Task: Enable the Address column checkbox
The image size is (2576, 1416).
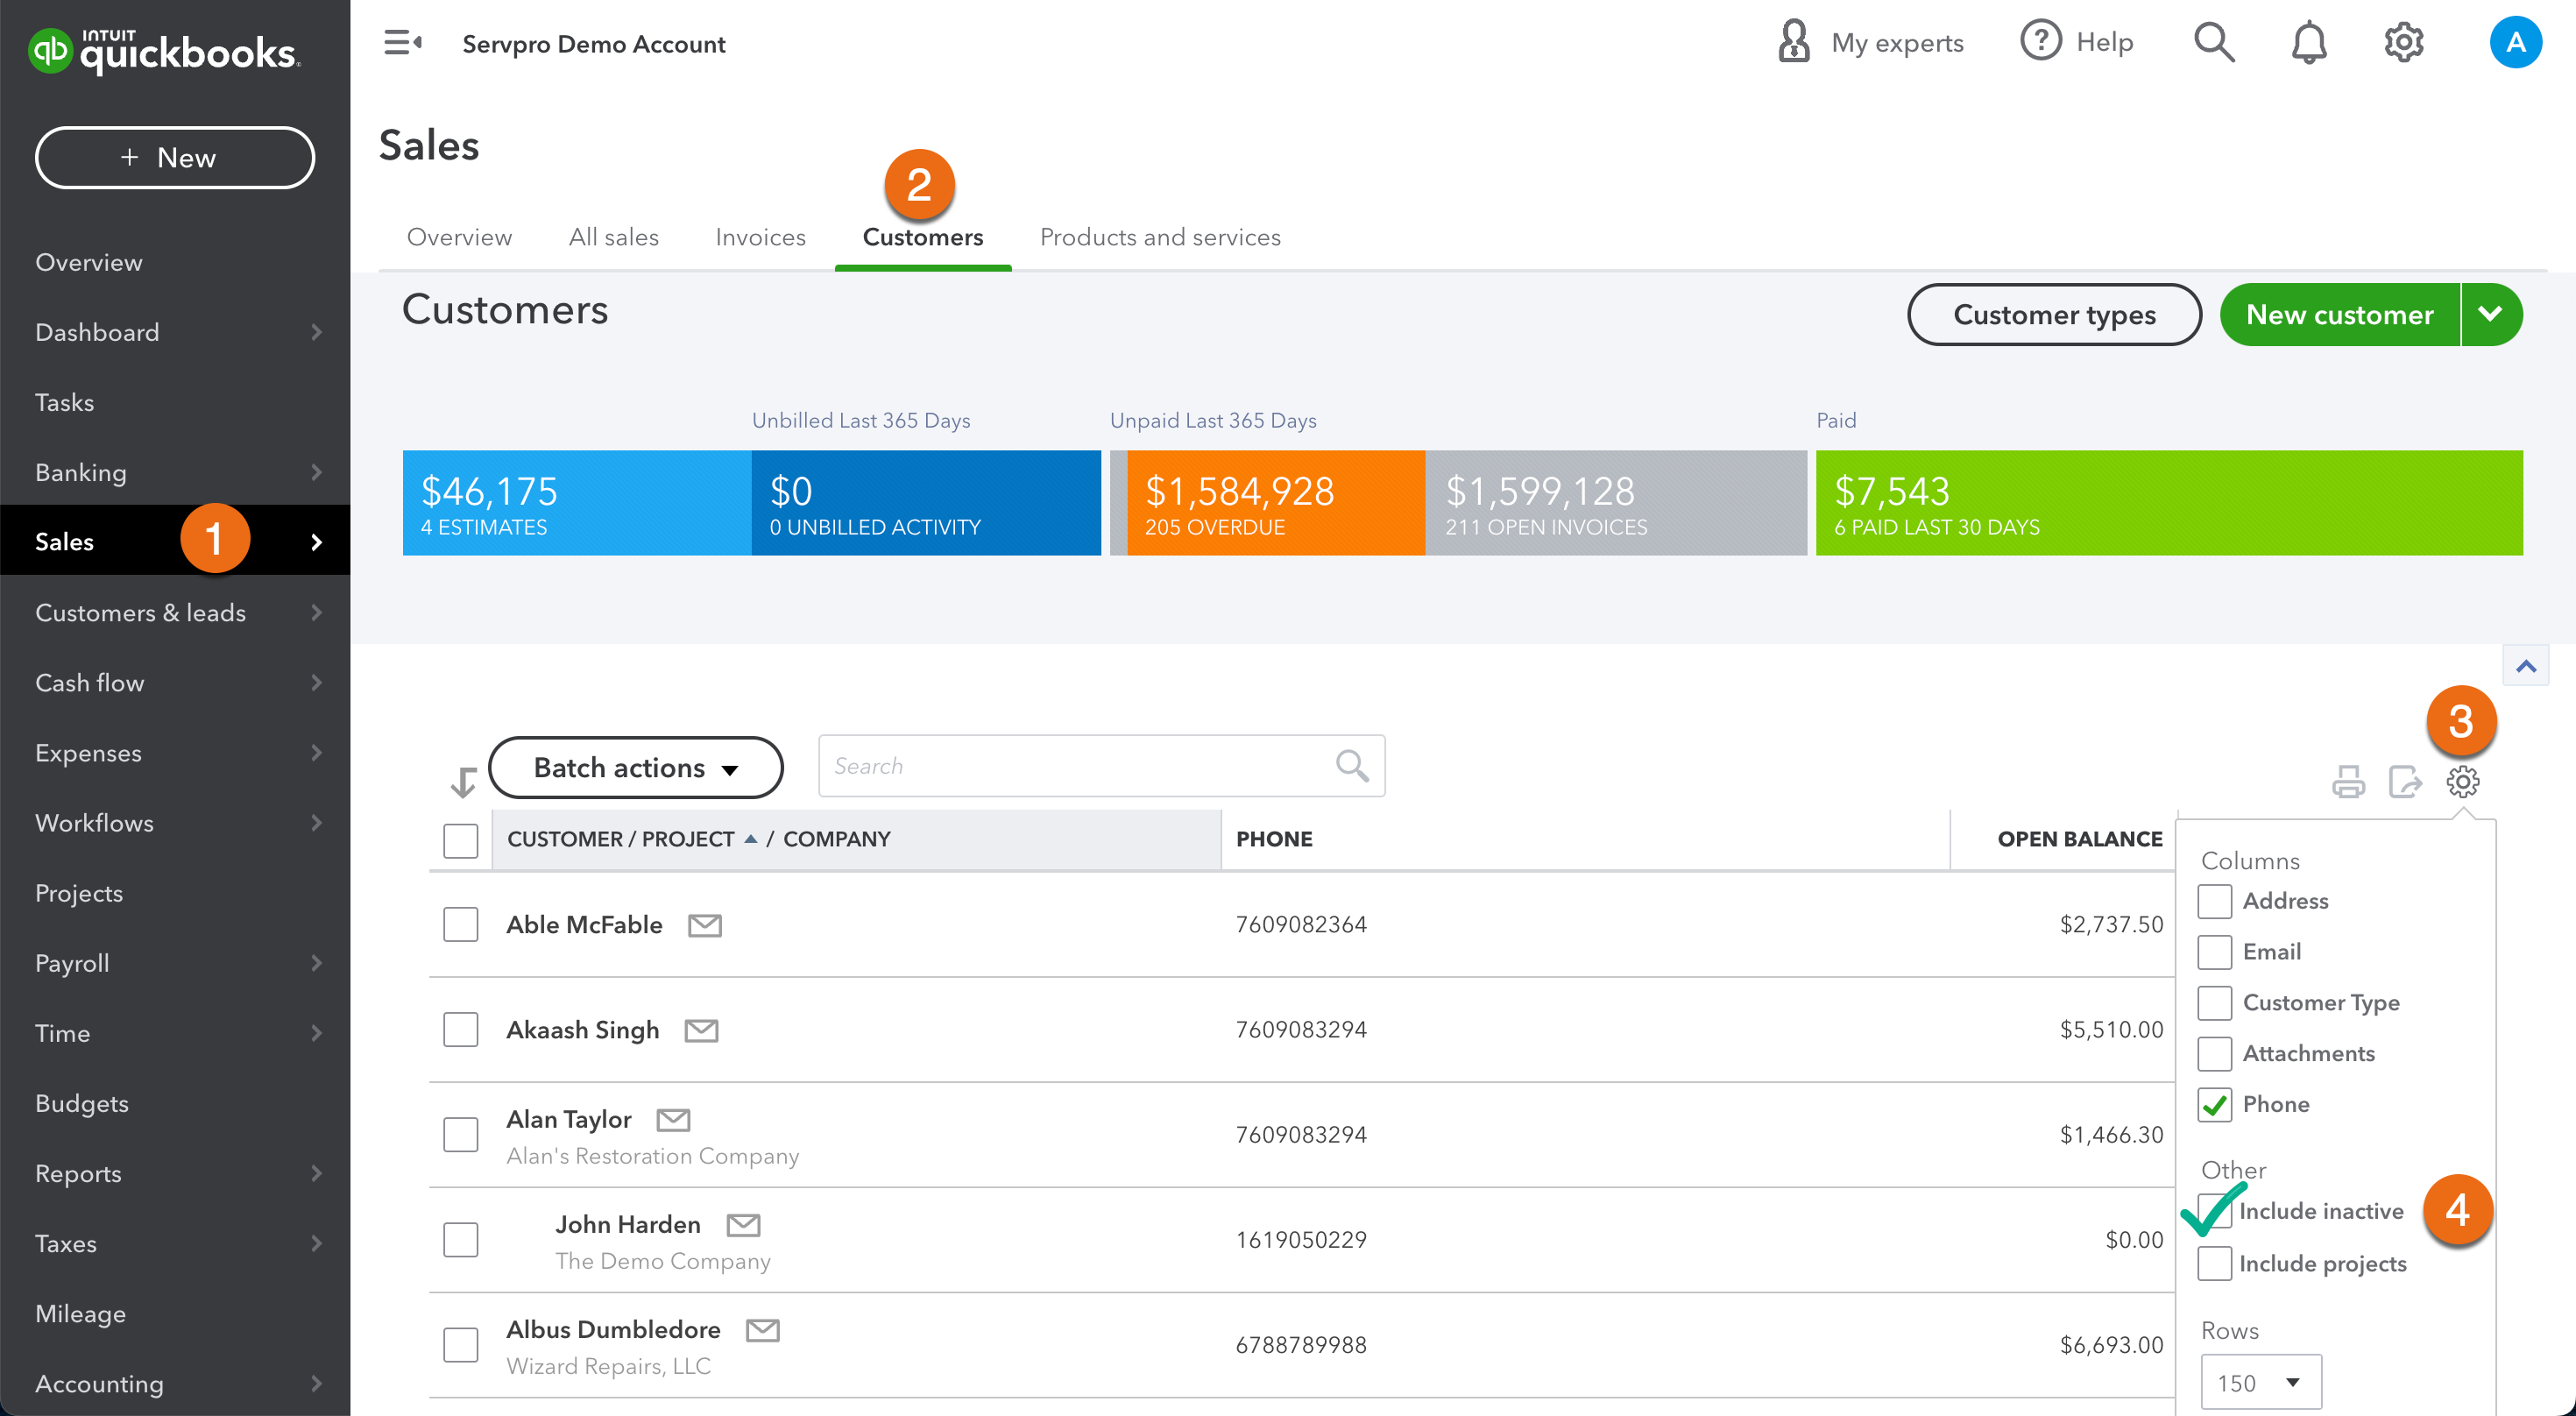Action: tap(2214, 901)
